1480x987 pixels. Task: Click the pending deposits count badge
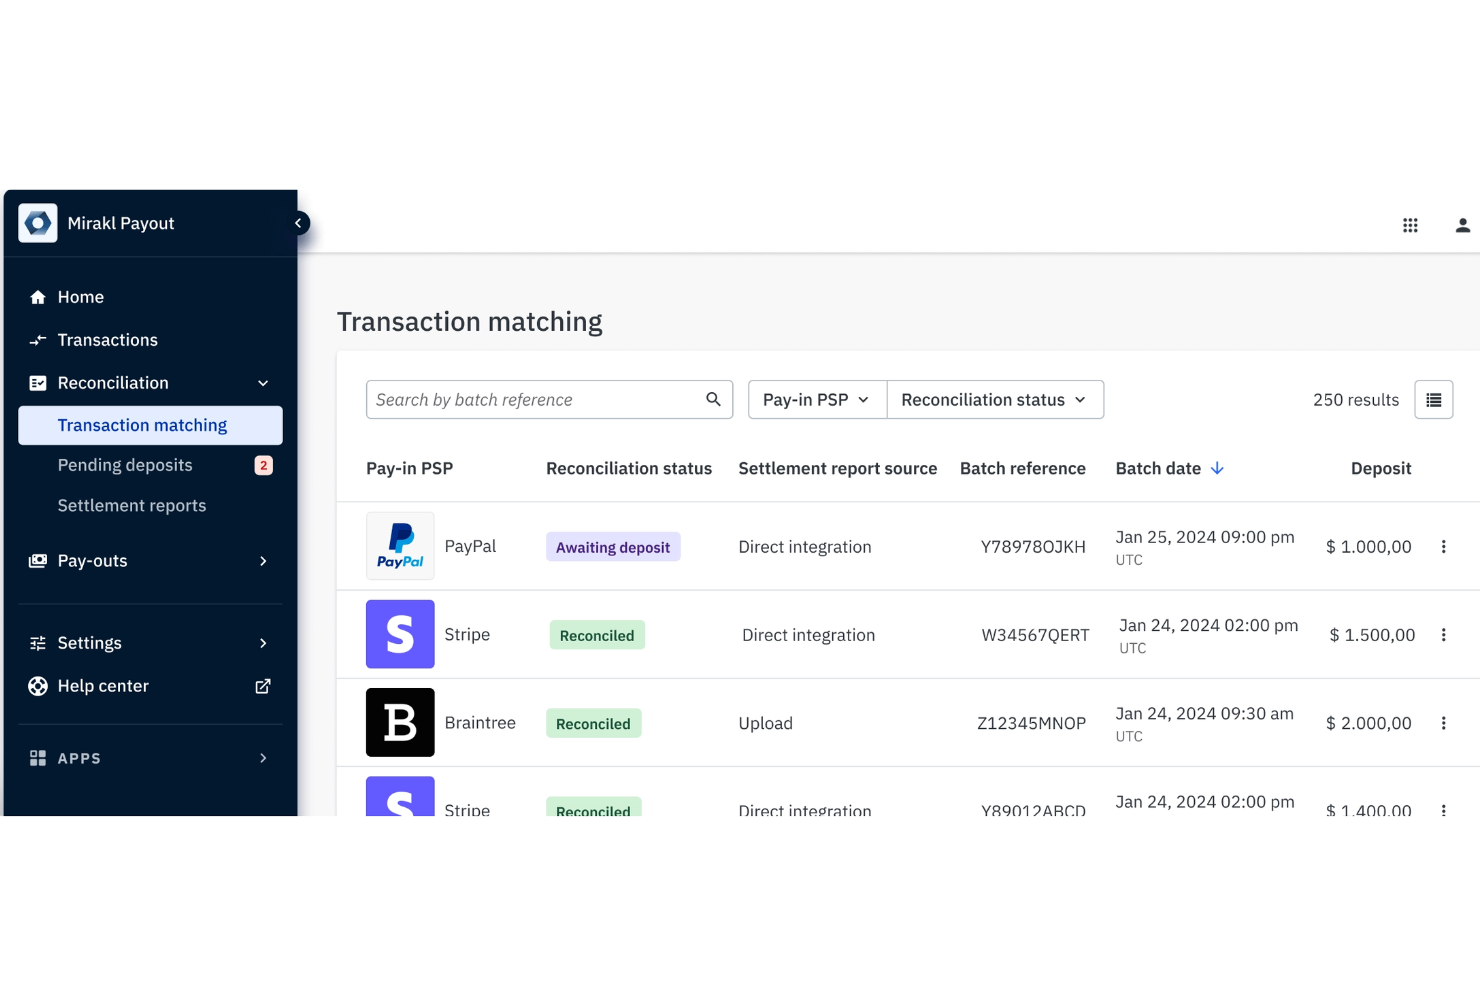264,465
